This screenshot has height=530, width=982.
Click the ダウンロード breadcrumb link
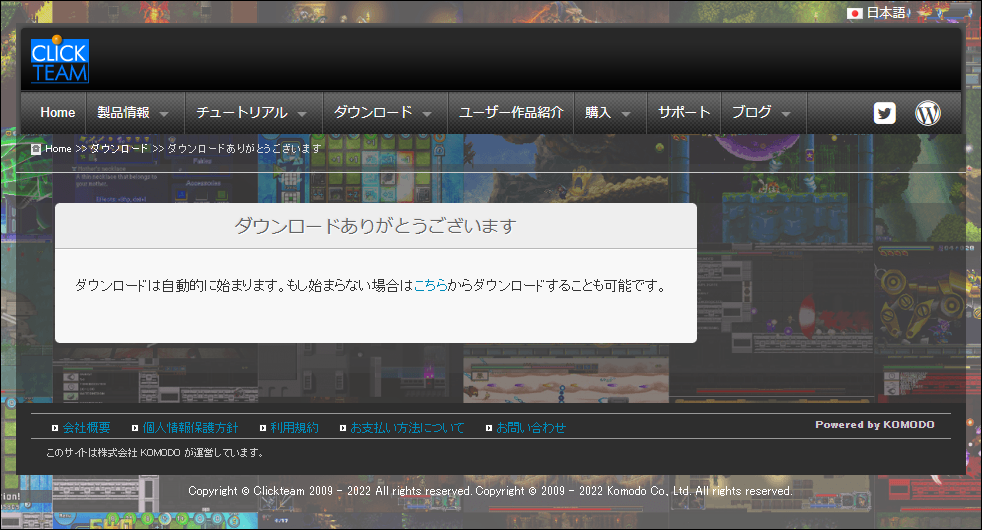tap(119, 149)
